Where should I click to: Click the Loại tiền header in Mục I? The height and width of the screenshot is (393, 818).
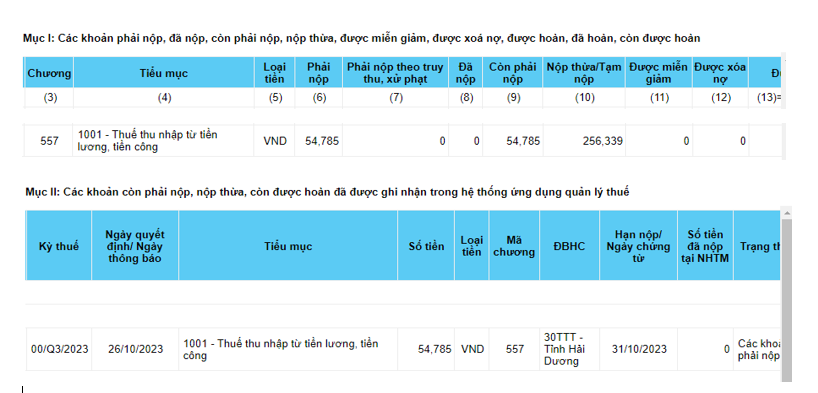click(274, 73)
